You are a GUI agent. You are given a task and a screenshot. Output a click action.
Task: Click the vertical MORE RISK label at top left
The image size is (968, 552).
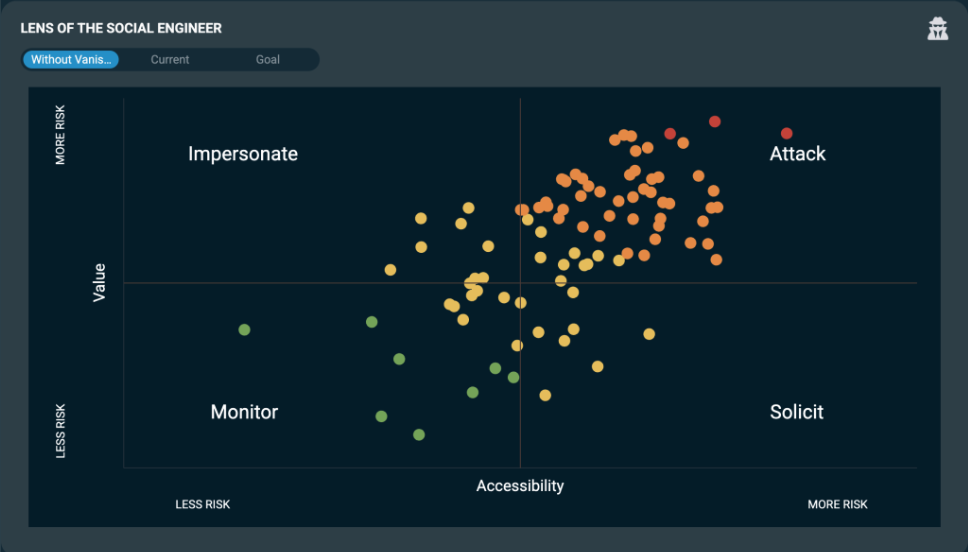[61, 134]
